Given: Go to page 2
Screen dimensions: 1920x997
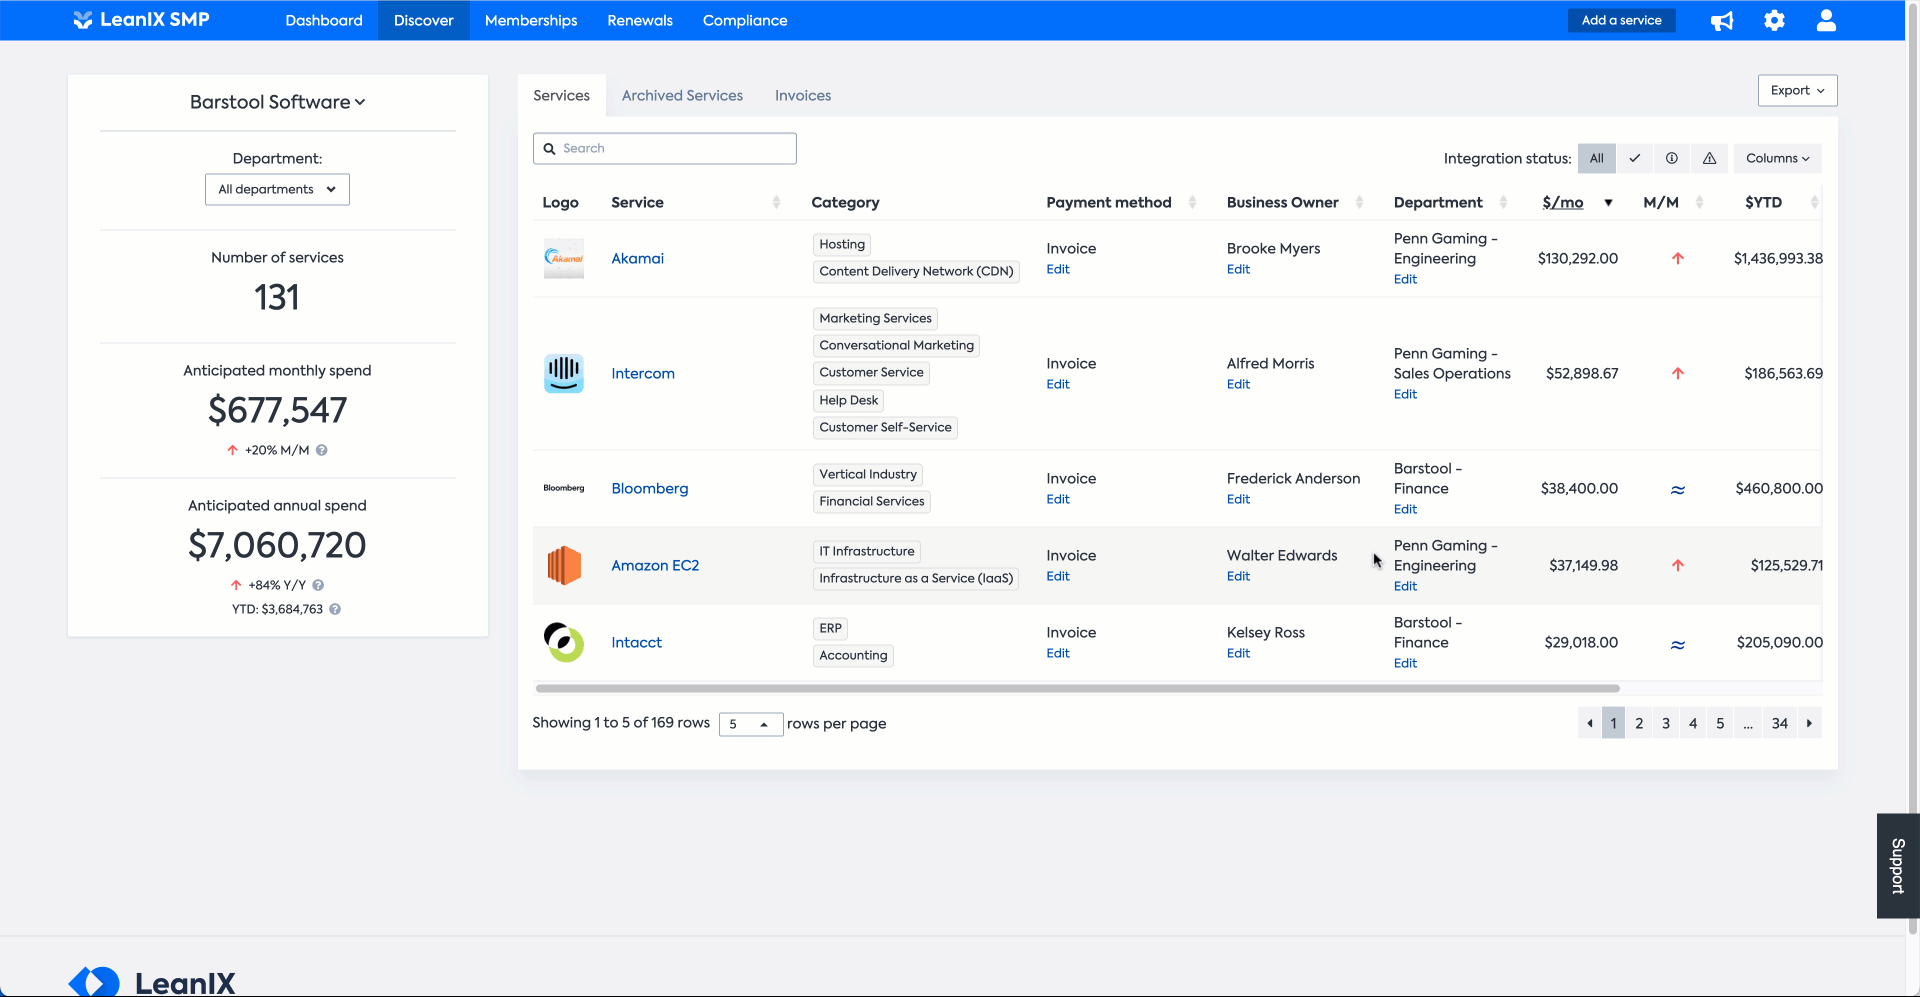Looking at the screenshot, I should tap(1639, 723).
